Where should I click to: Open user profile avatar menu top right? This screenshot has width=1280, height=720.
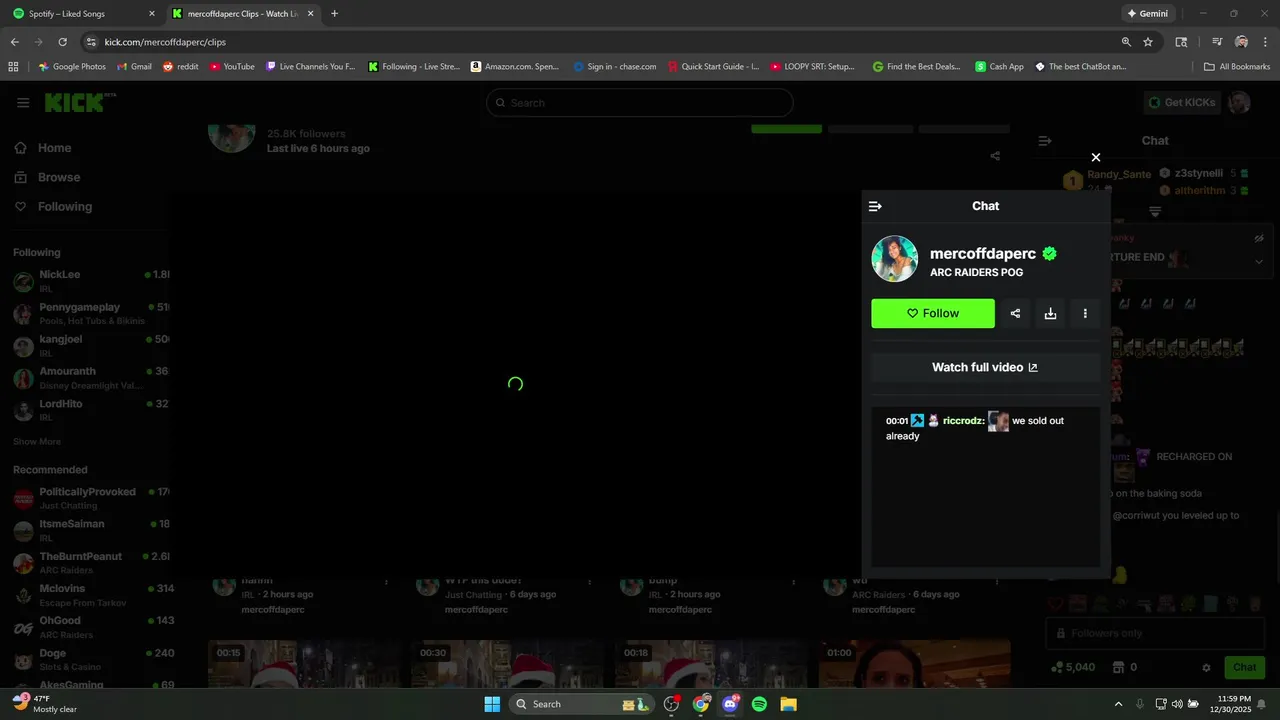click(x=1239, y=102)
